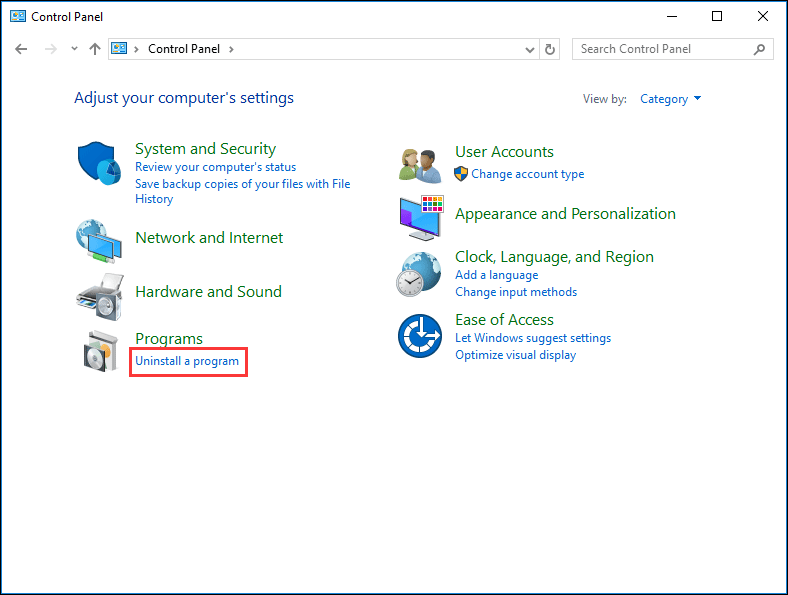Open the View by Category dropdown
Screen dimensions: 788x595
(x=670, y=99)
